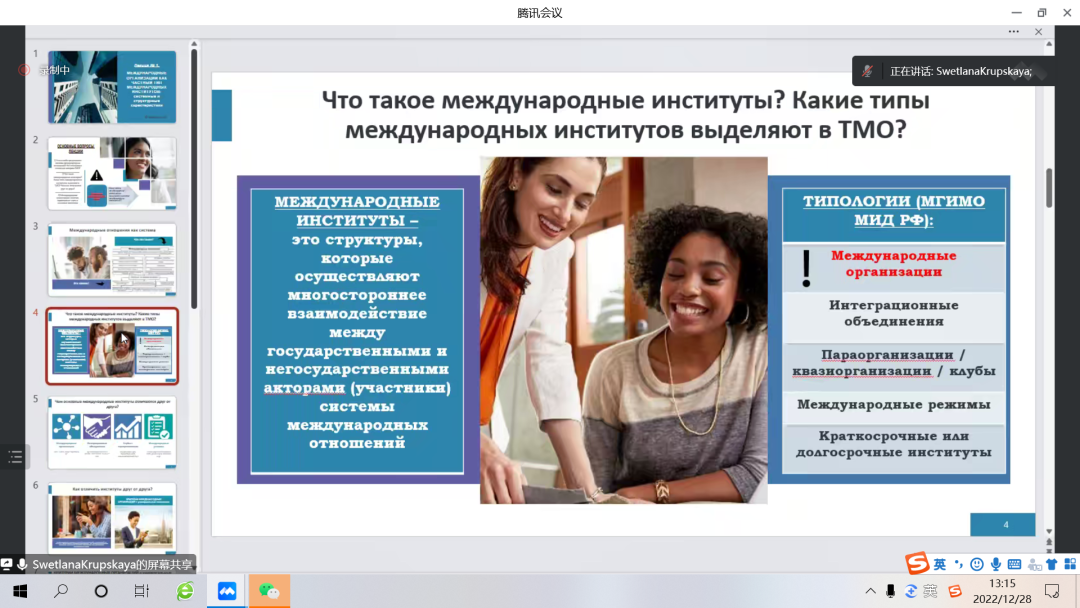Toggle Sogou voice input microphone
The width and height of the screenshot is (1080, 608).
996,565
